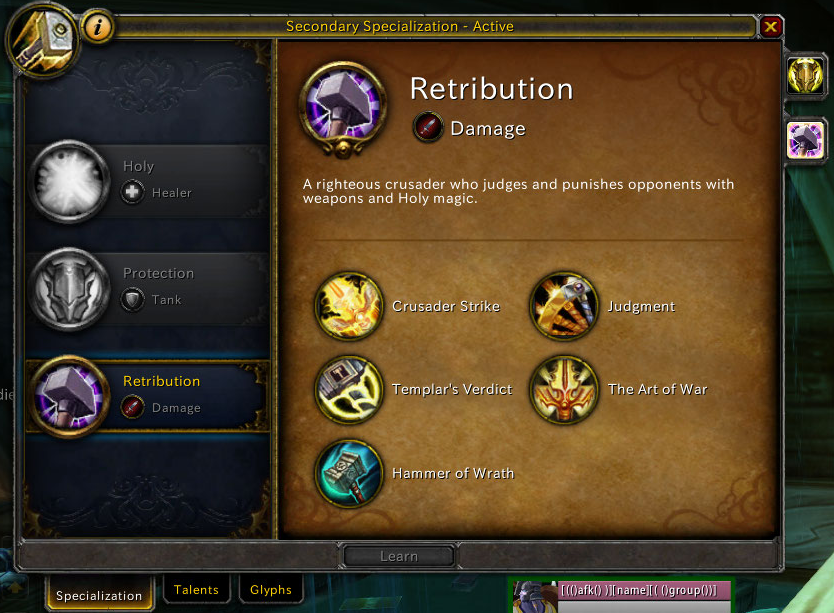Click the Damage role icon beside title
The width and height of the screenshot is (834, 613).
428,128
